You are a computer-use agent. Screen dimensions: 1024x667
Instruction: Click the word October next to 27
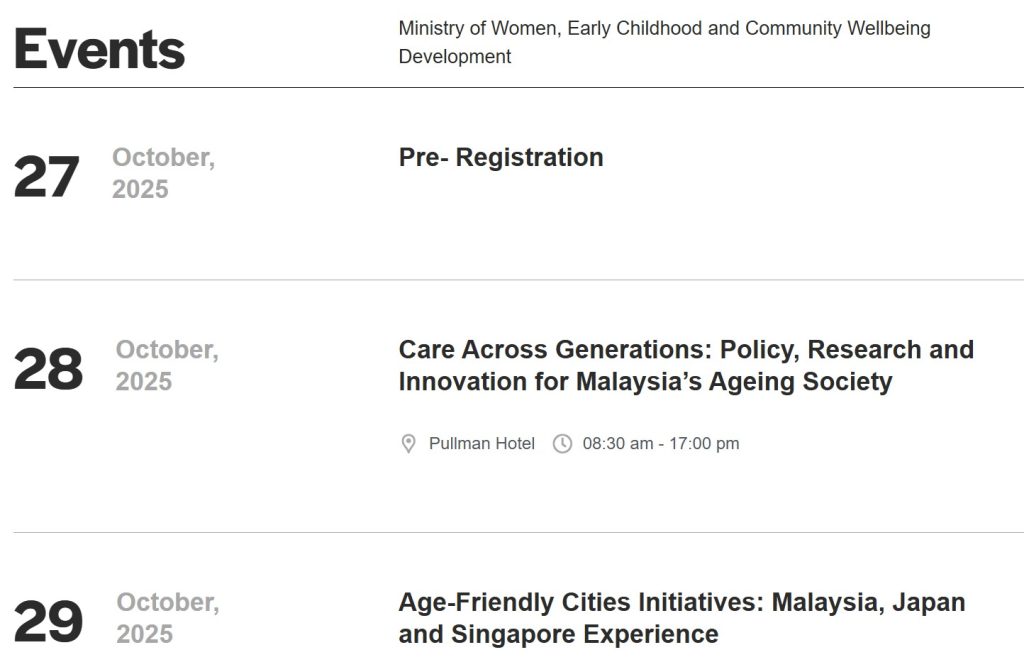click(163, 158)
